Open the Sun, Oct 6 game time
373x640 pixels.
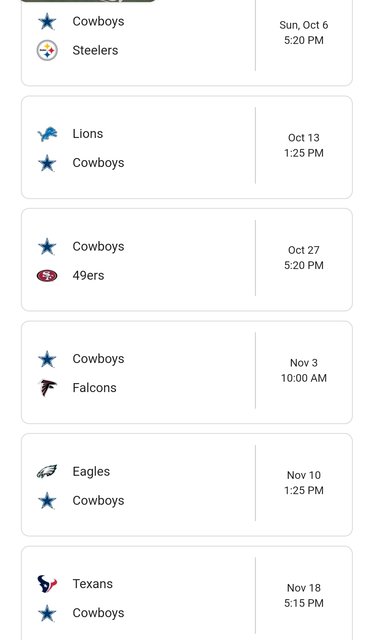click(x=304, y=33)
